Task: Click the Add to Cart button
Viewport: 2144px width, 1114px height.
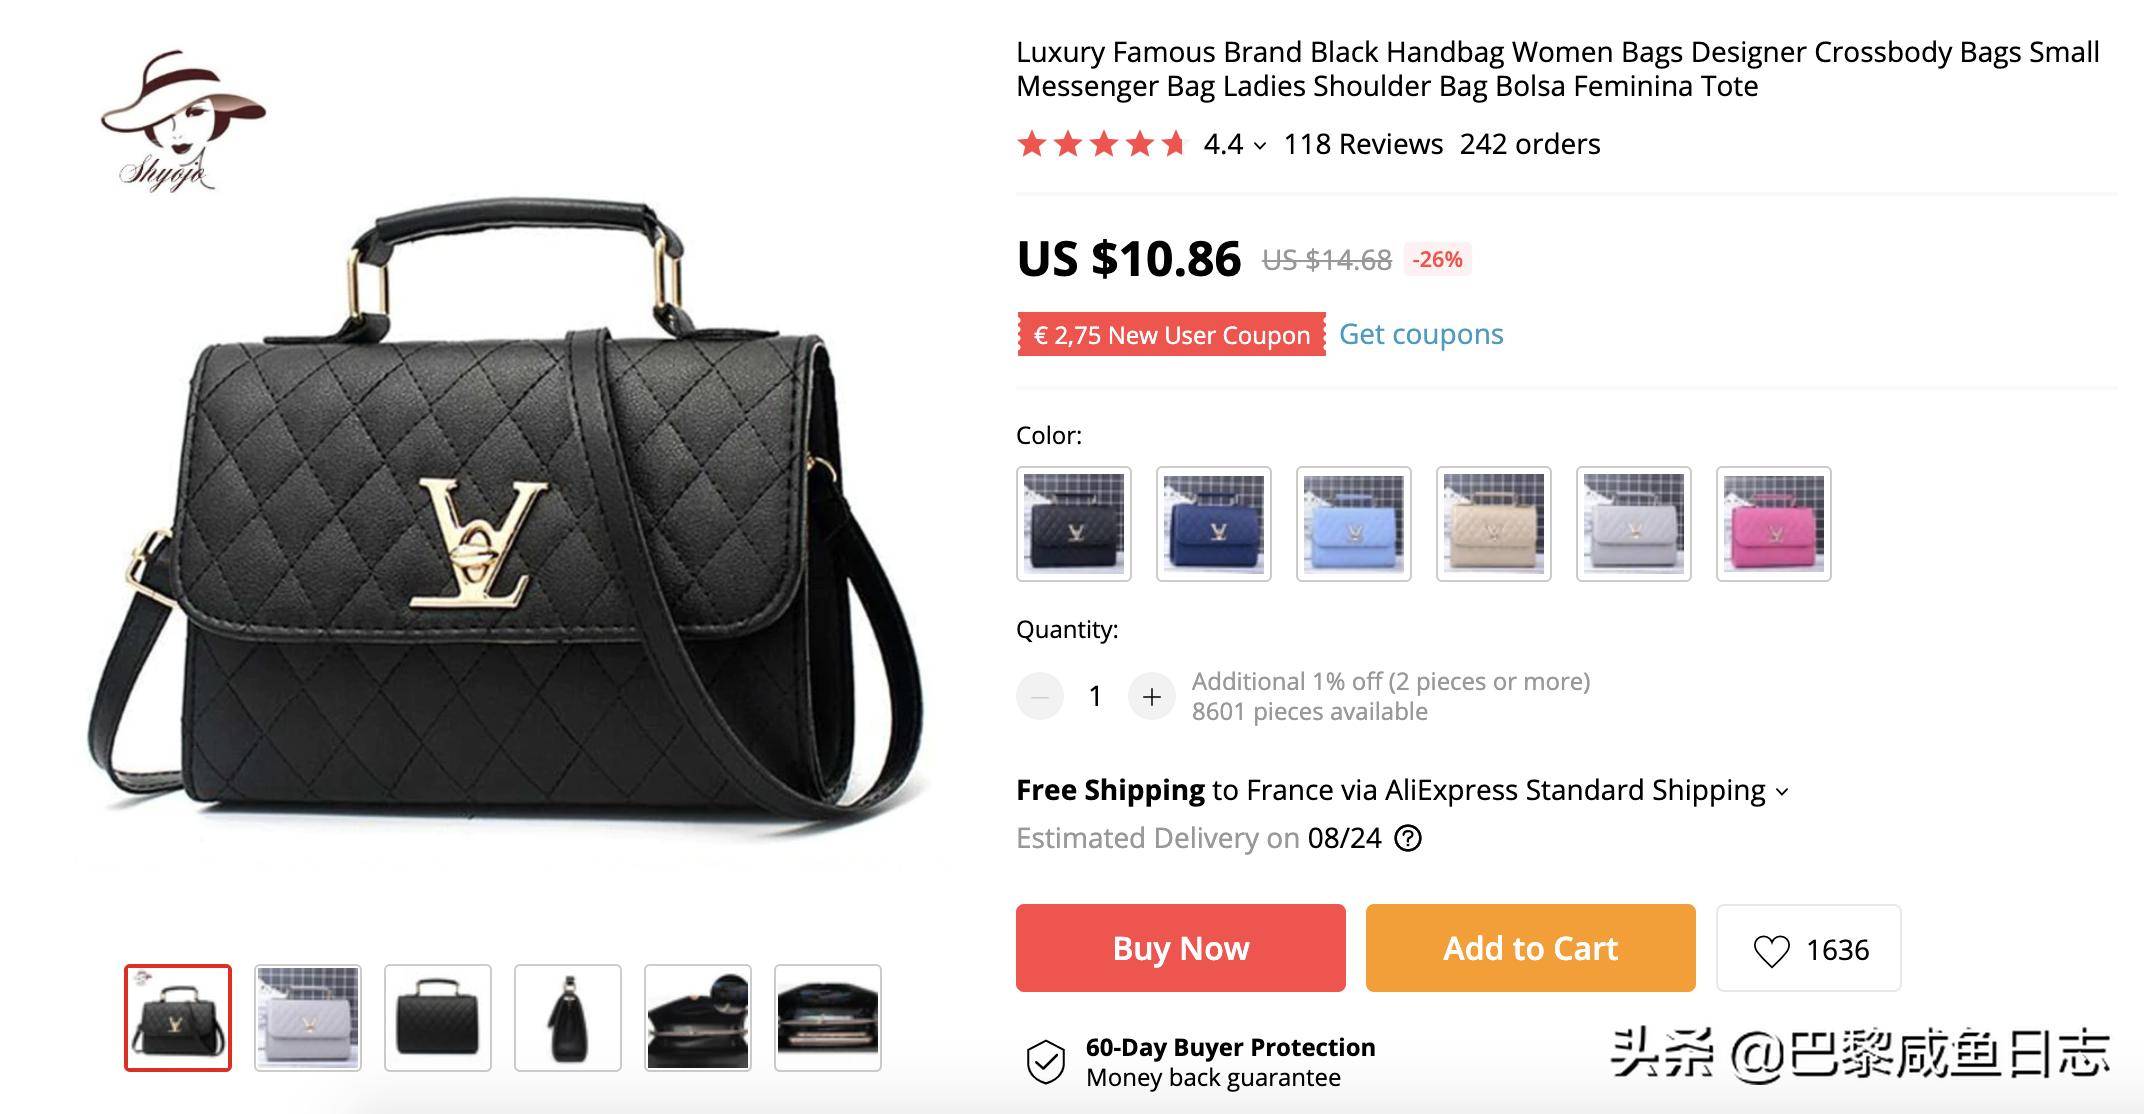Action: [x=1531, y=948]
